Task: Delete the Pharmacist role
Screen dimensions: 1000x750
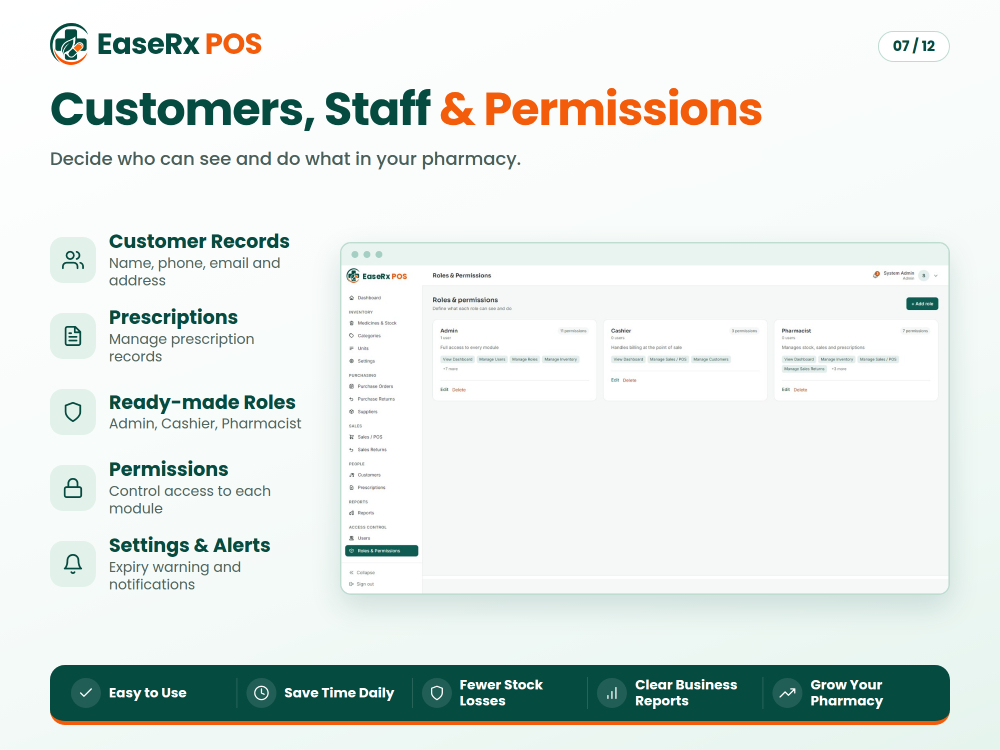Action: click(x=800, y=390)
